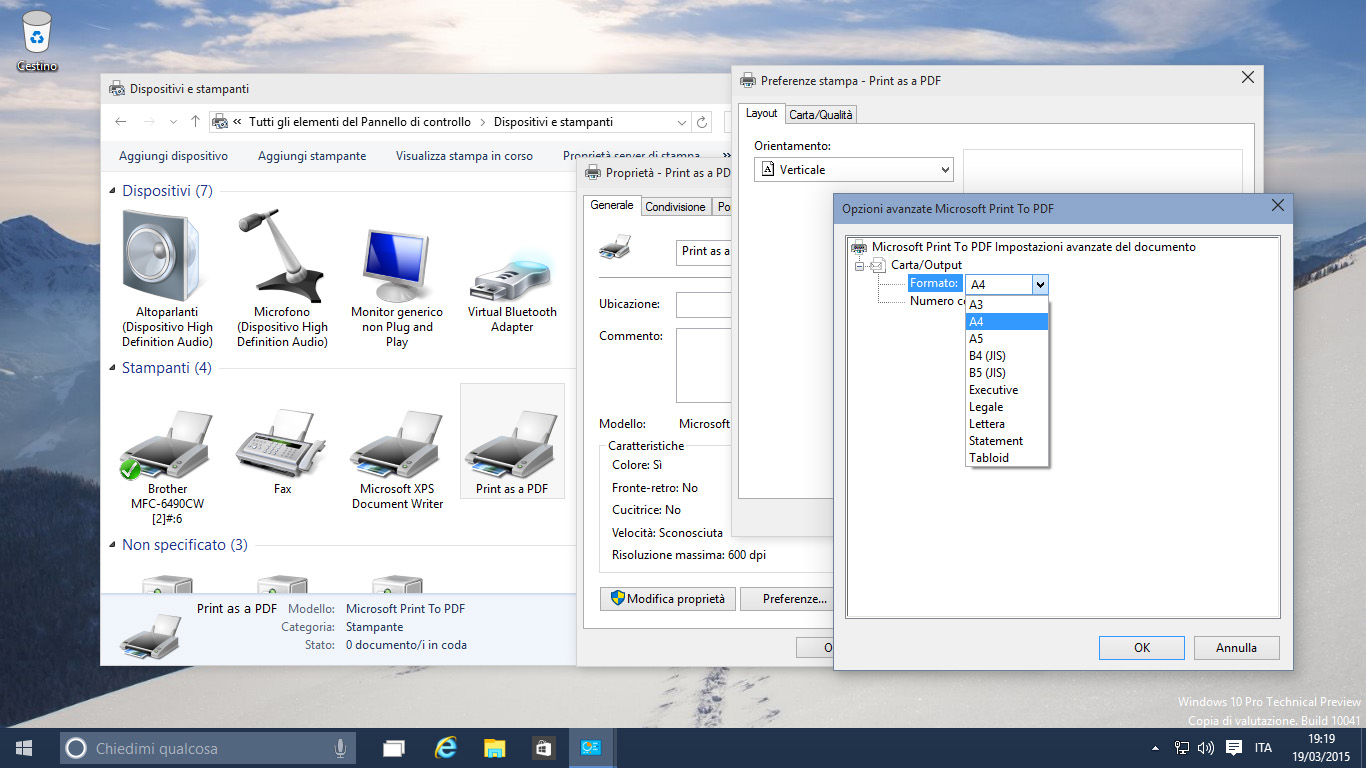Switch to the Layout tab
The image size is (1366, 768).
[x=762, y=113]
